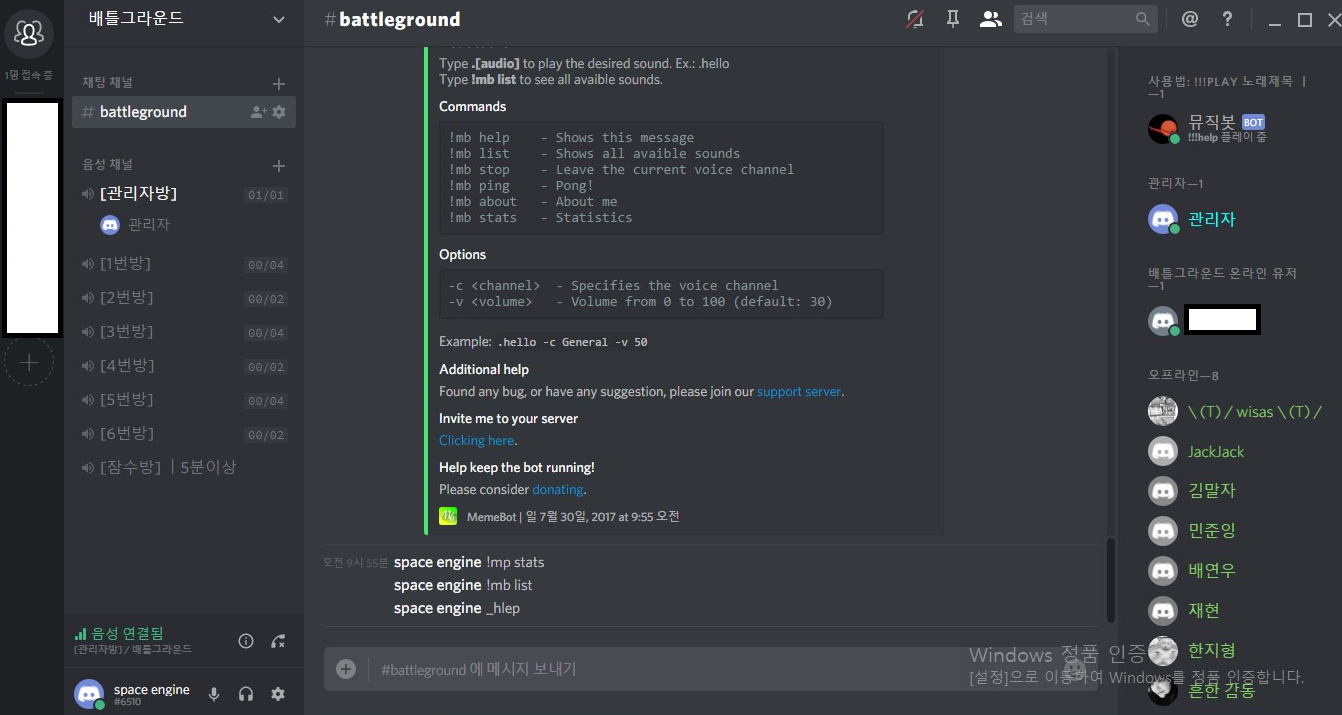Image resolution: width=1342 pixels, height=715 pixels.
Task: Click space engine name on _hlep
Action: coord(437,608)
